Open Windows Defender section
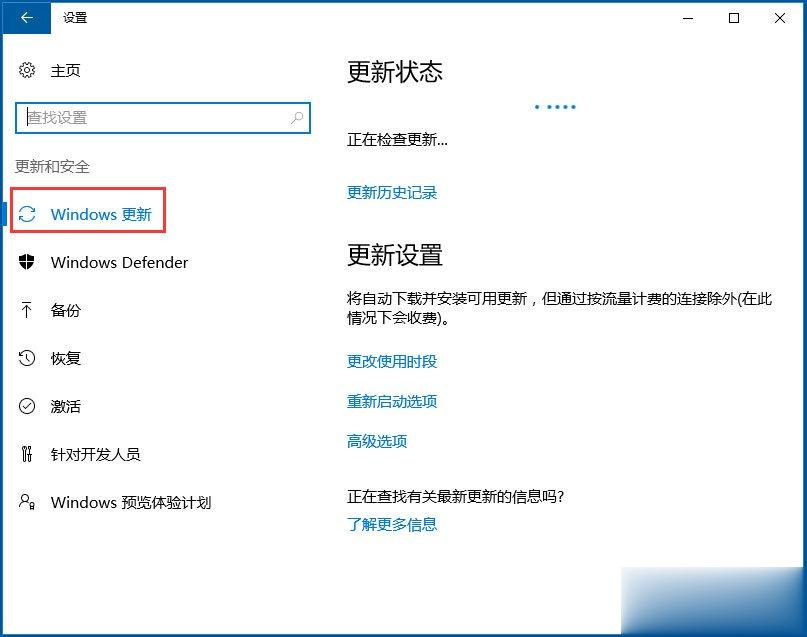Screen dimensions: 807x637 point(119,262)
